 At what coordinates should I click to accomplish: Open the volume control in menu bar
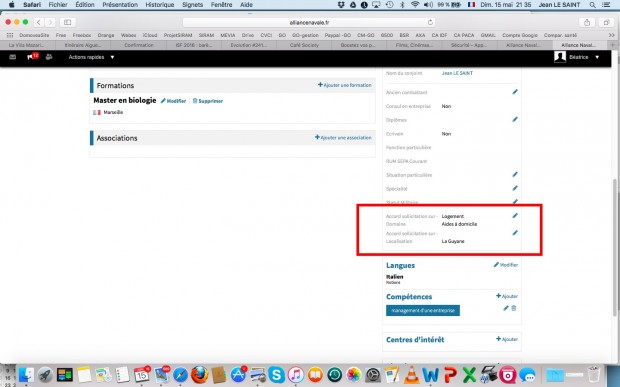[x=428, y=5]
